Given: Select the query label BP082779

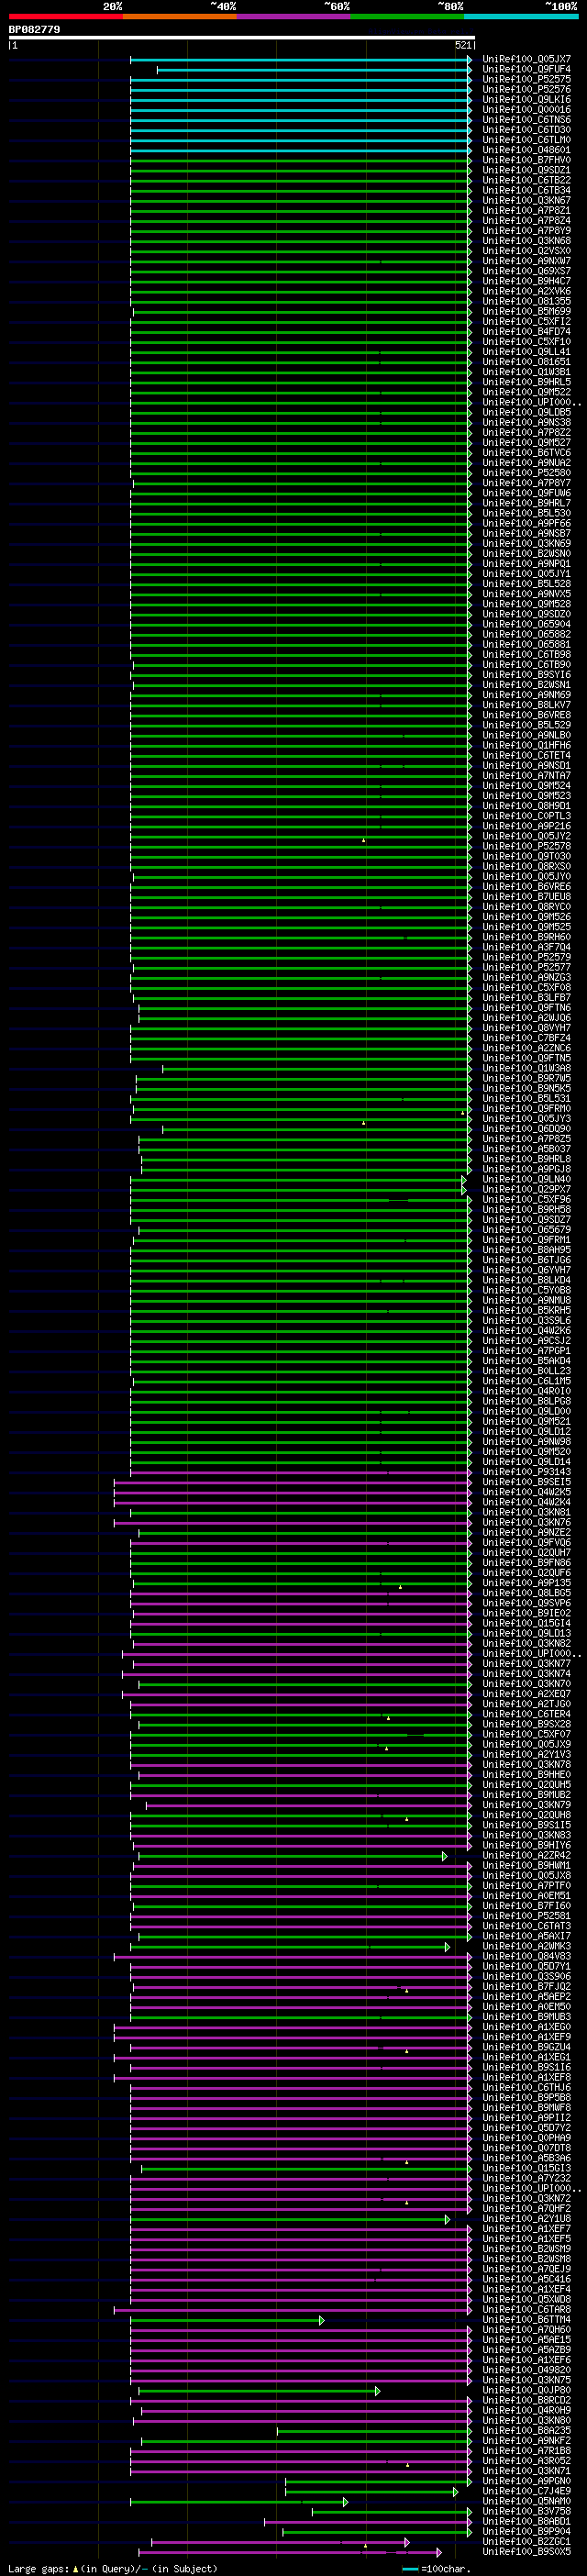Looking at the screenshot, I should coord(34,30).
